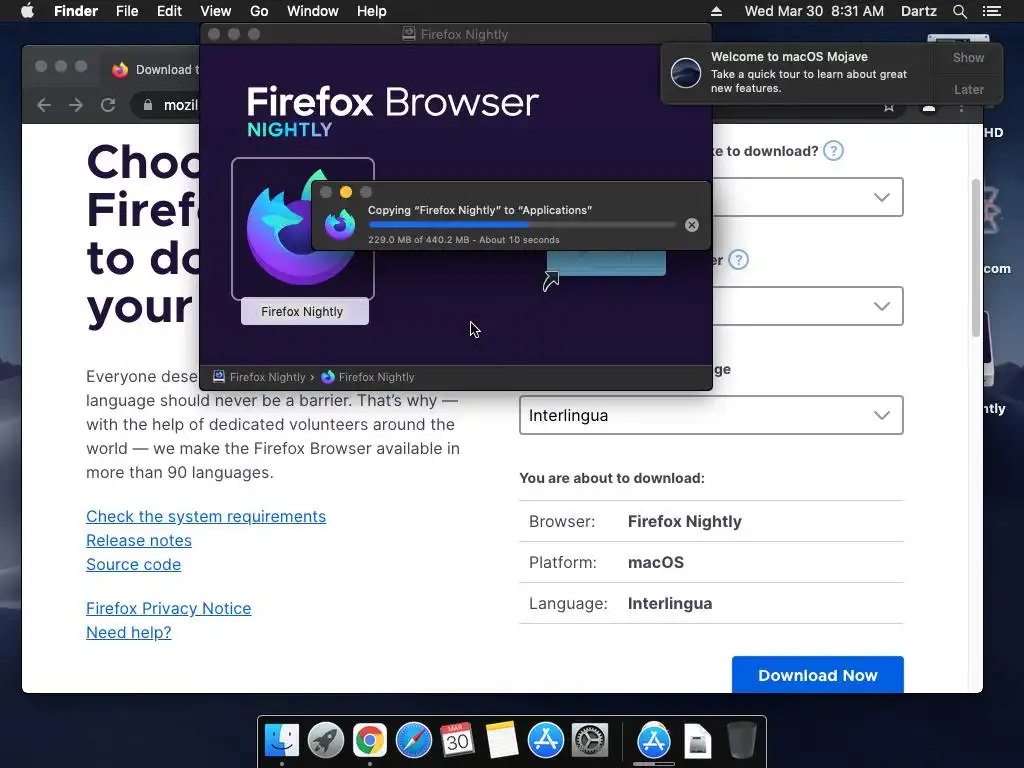
Task: Click the disk image file Dock icon
Action: [x=697, y=742]
